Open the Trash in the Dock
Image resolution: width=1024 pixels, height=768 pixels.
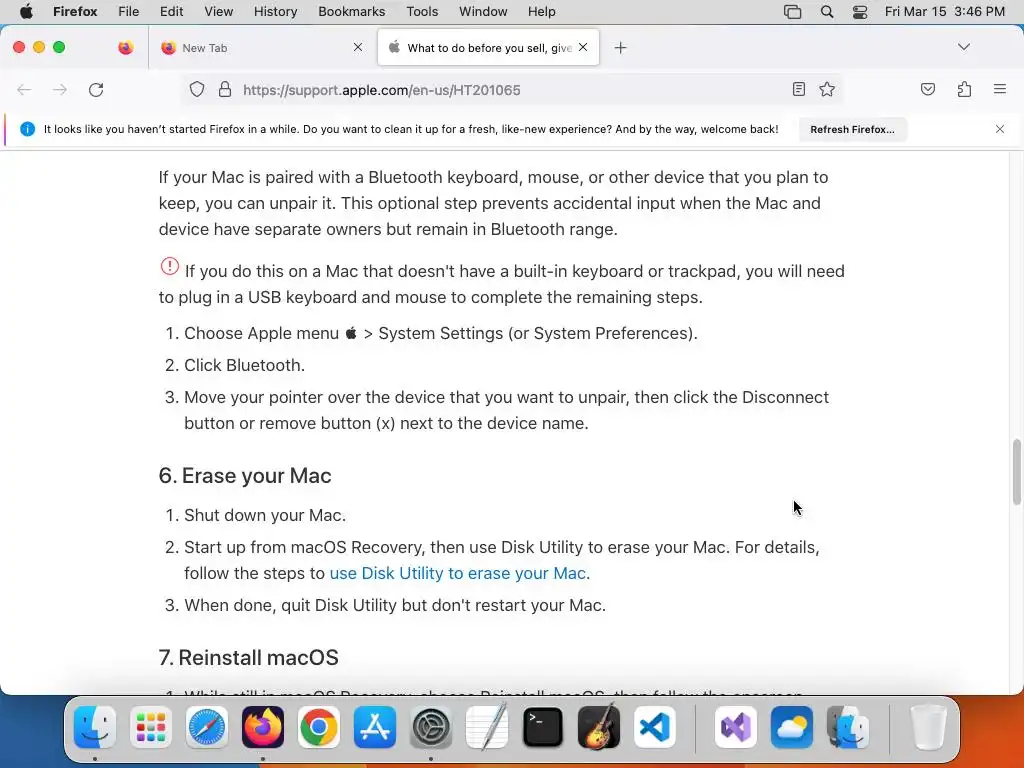928,727
